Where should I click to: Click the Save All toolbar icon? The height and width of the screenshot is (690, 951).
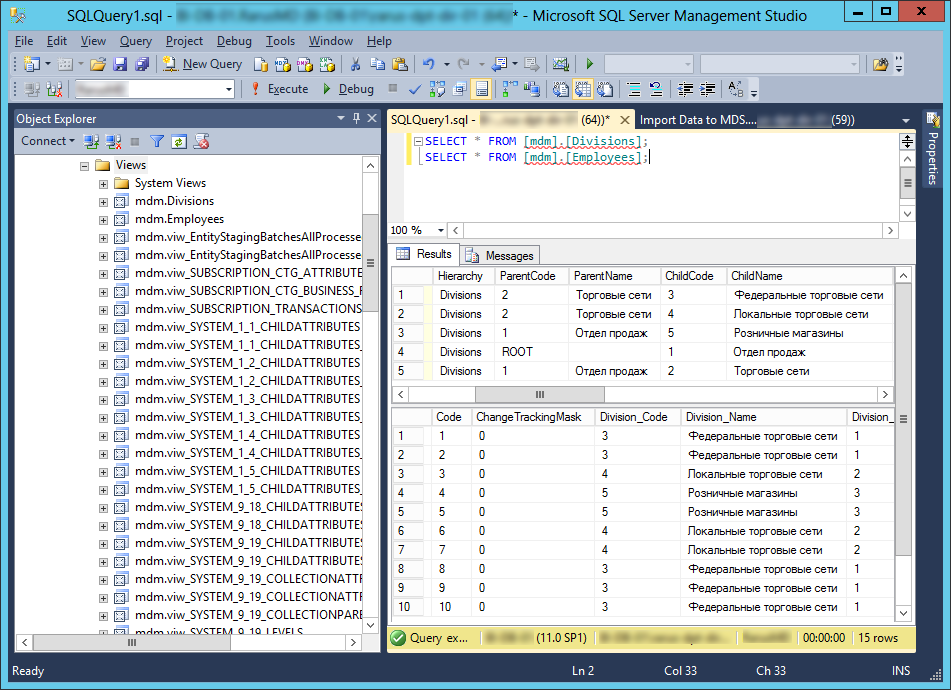[142, 64]
